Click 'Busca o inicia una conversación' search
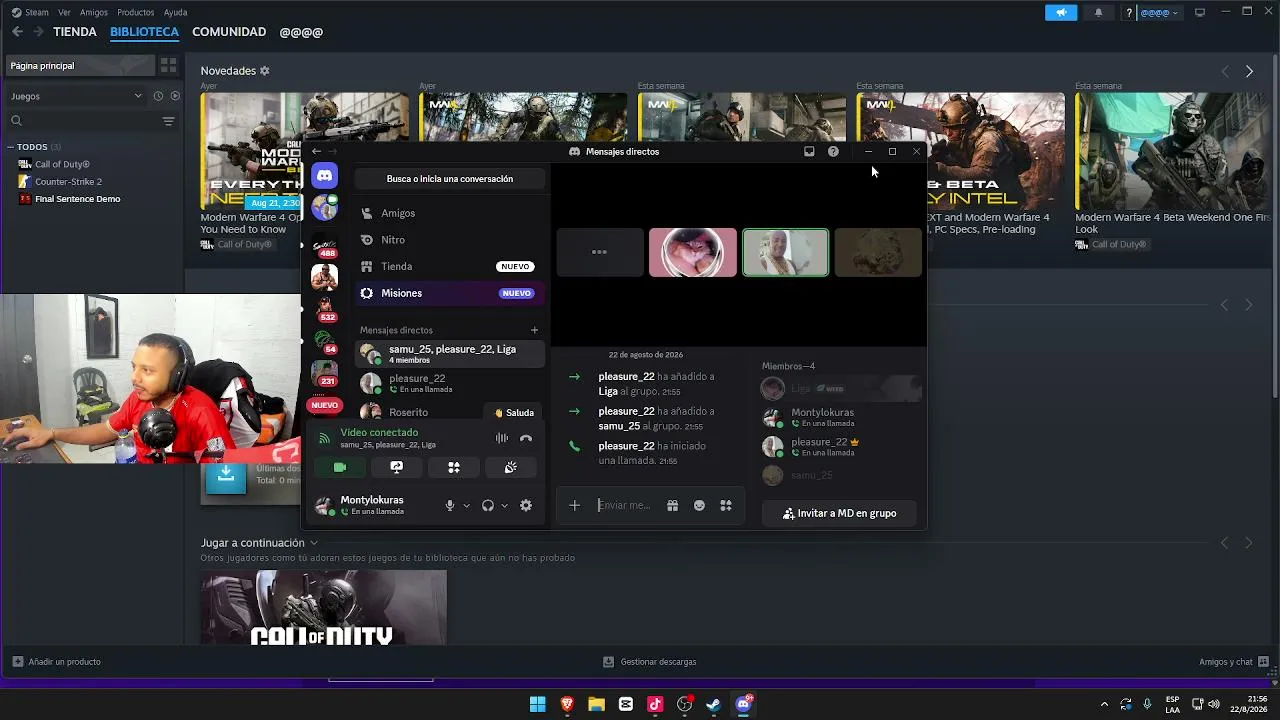Viewport: 1280px width, 720px height. (x=449, y=179)
